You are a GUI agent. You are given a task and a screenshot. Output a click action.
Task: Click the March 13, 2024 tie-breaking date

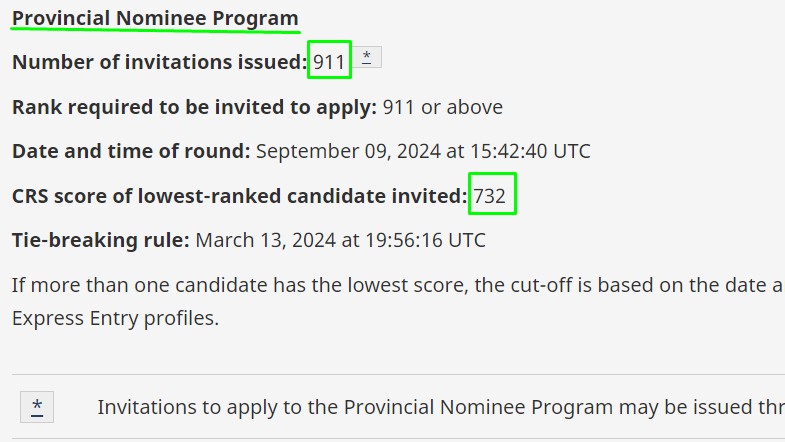point(265,240)
